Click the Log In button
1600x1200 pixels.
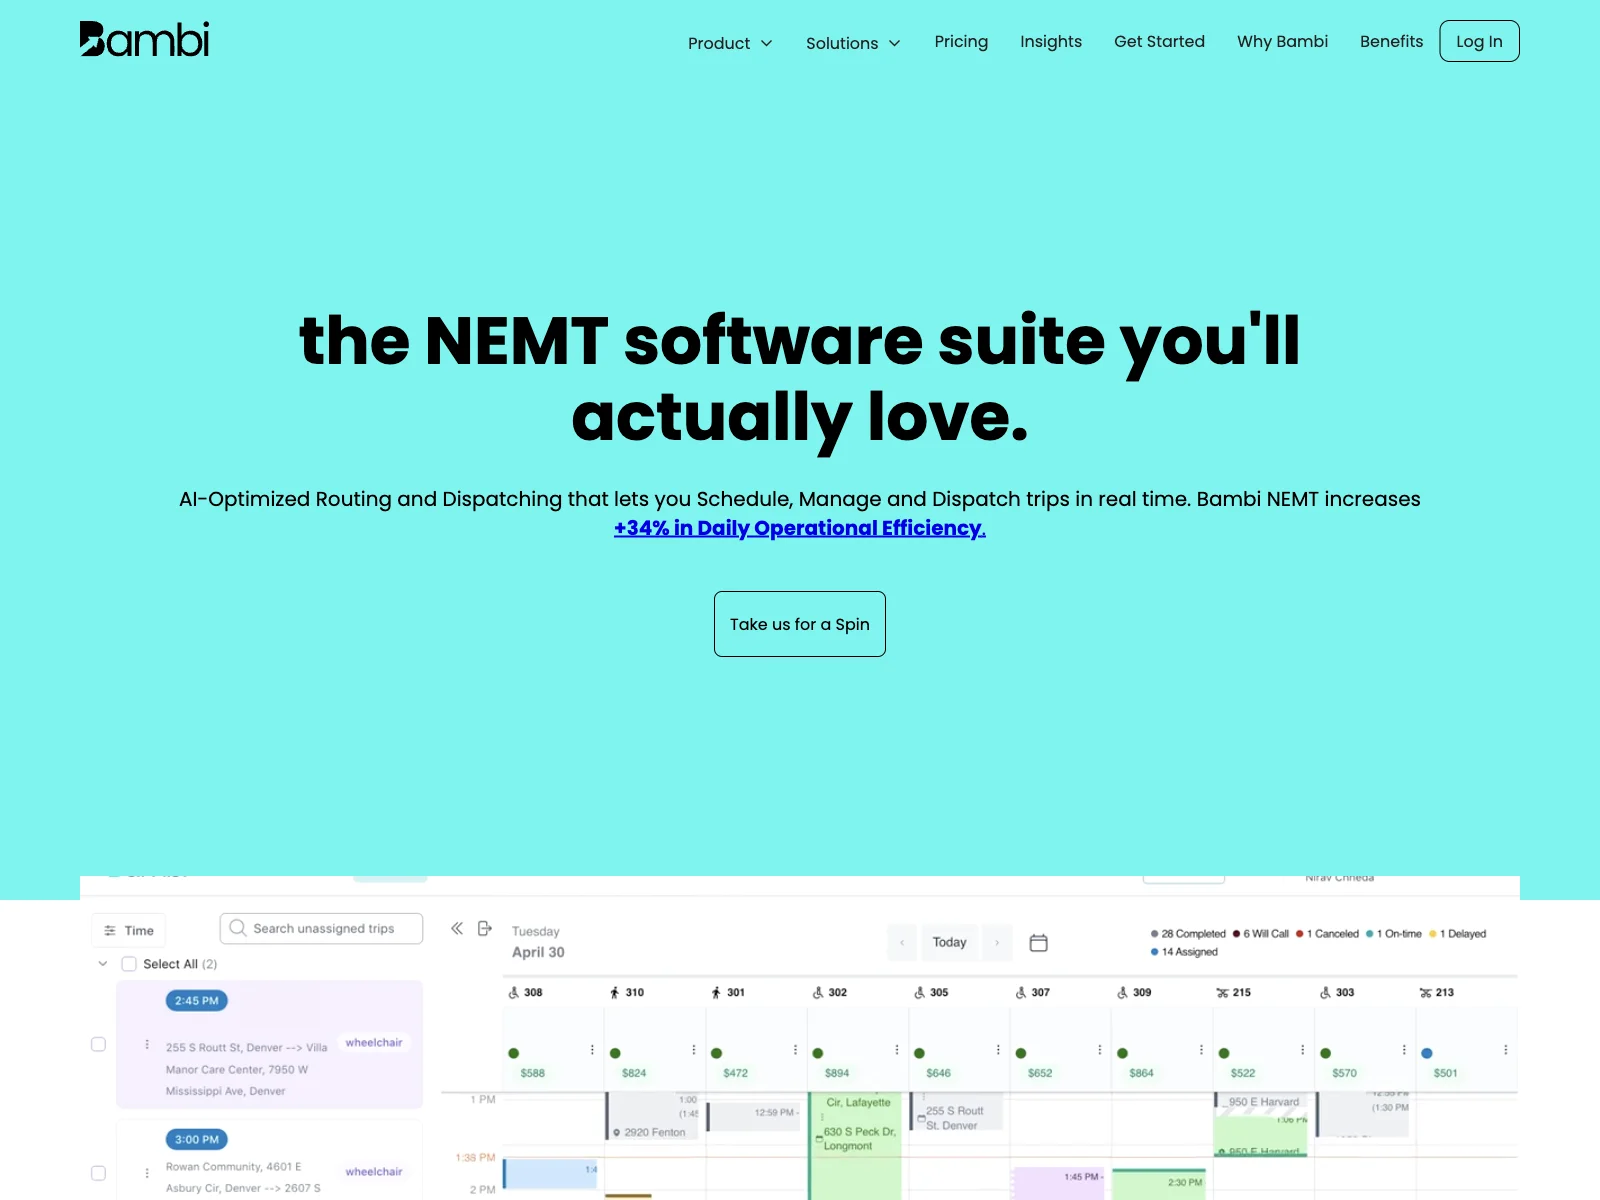[1479, 41]
